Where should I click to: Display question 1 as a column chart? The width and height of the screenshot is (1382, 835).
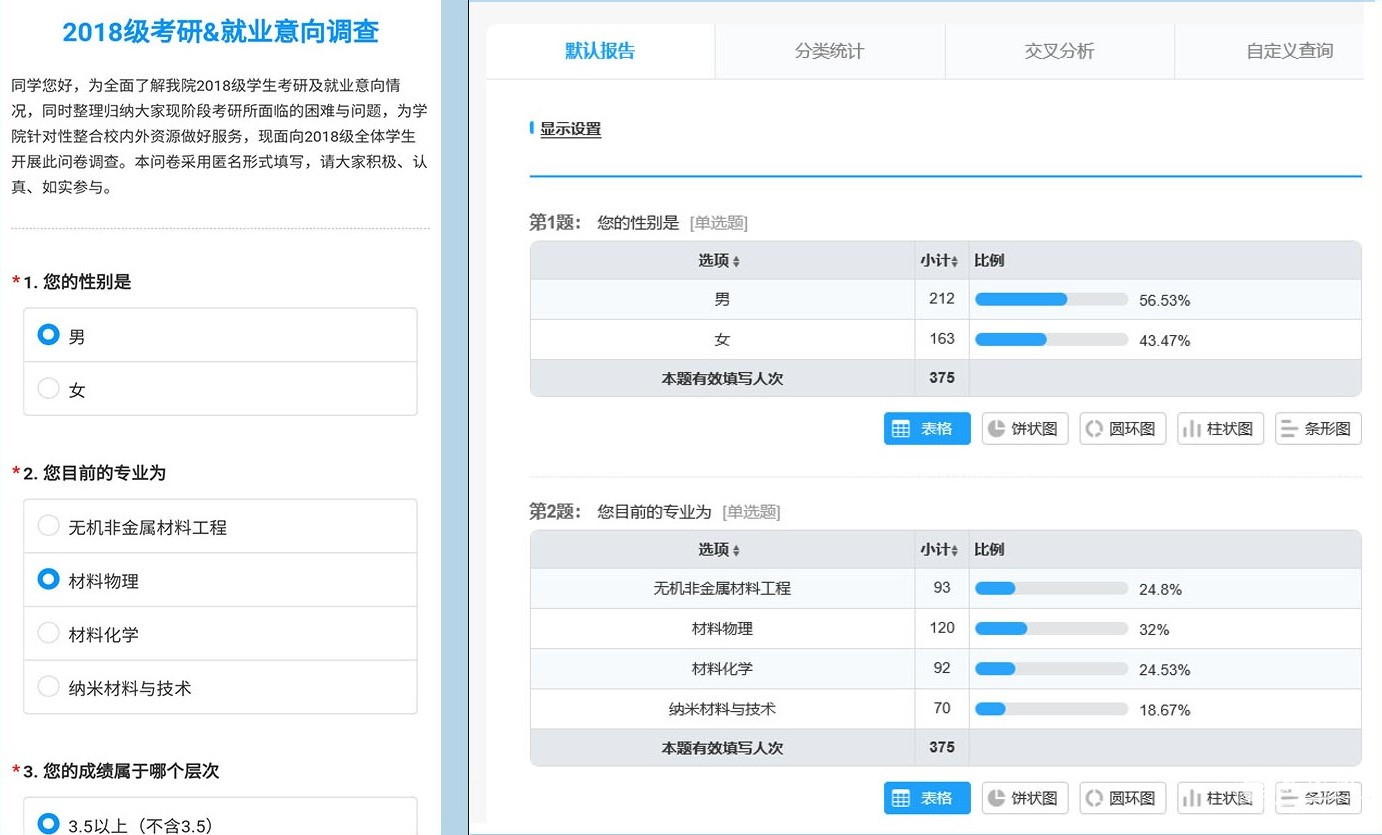pyautogui.click(x=1220, y=429)
